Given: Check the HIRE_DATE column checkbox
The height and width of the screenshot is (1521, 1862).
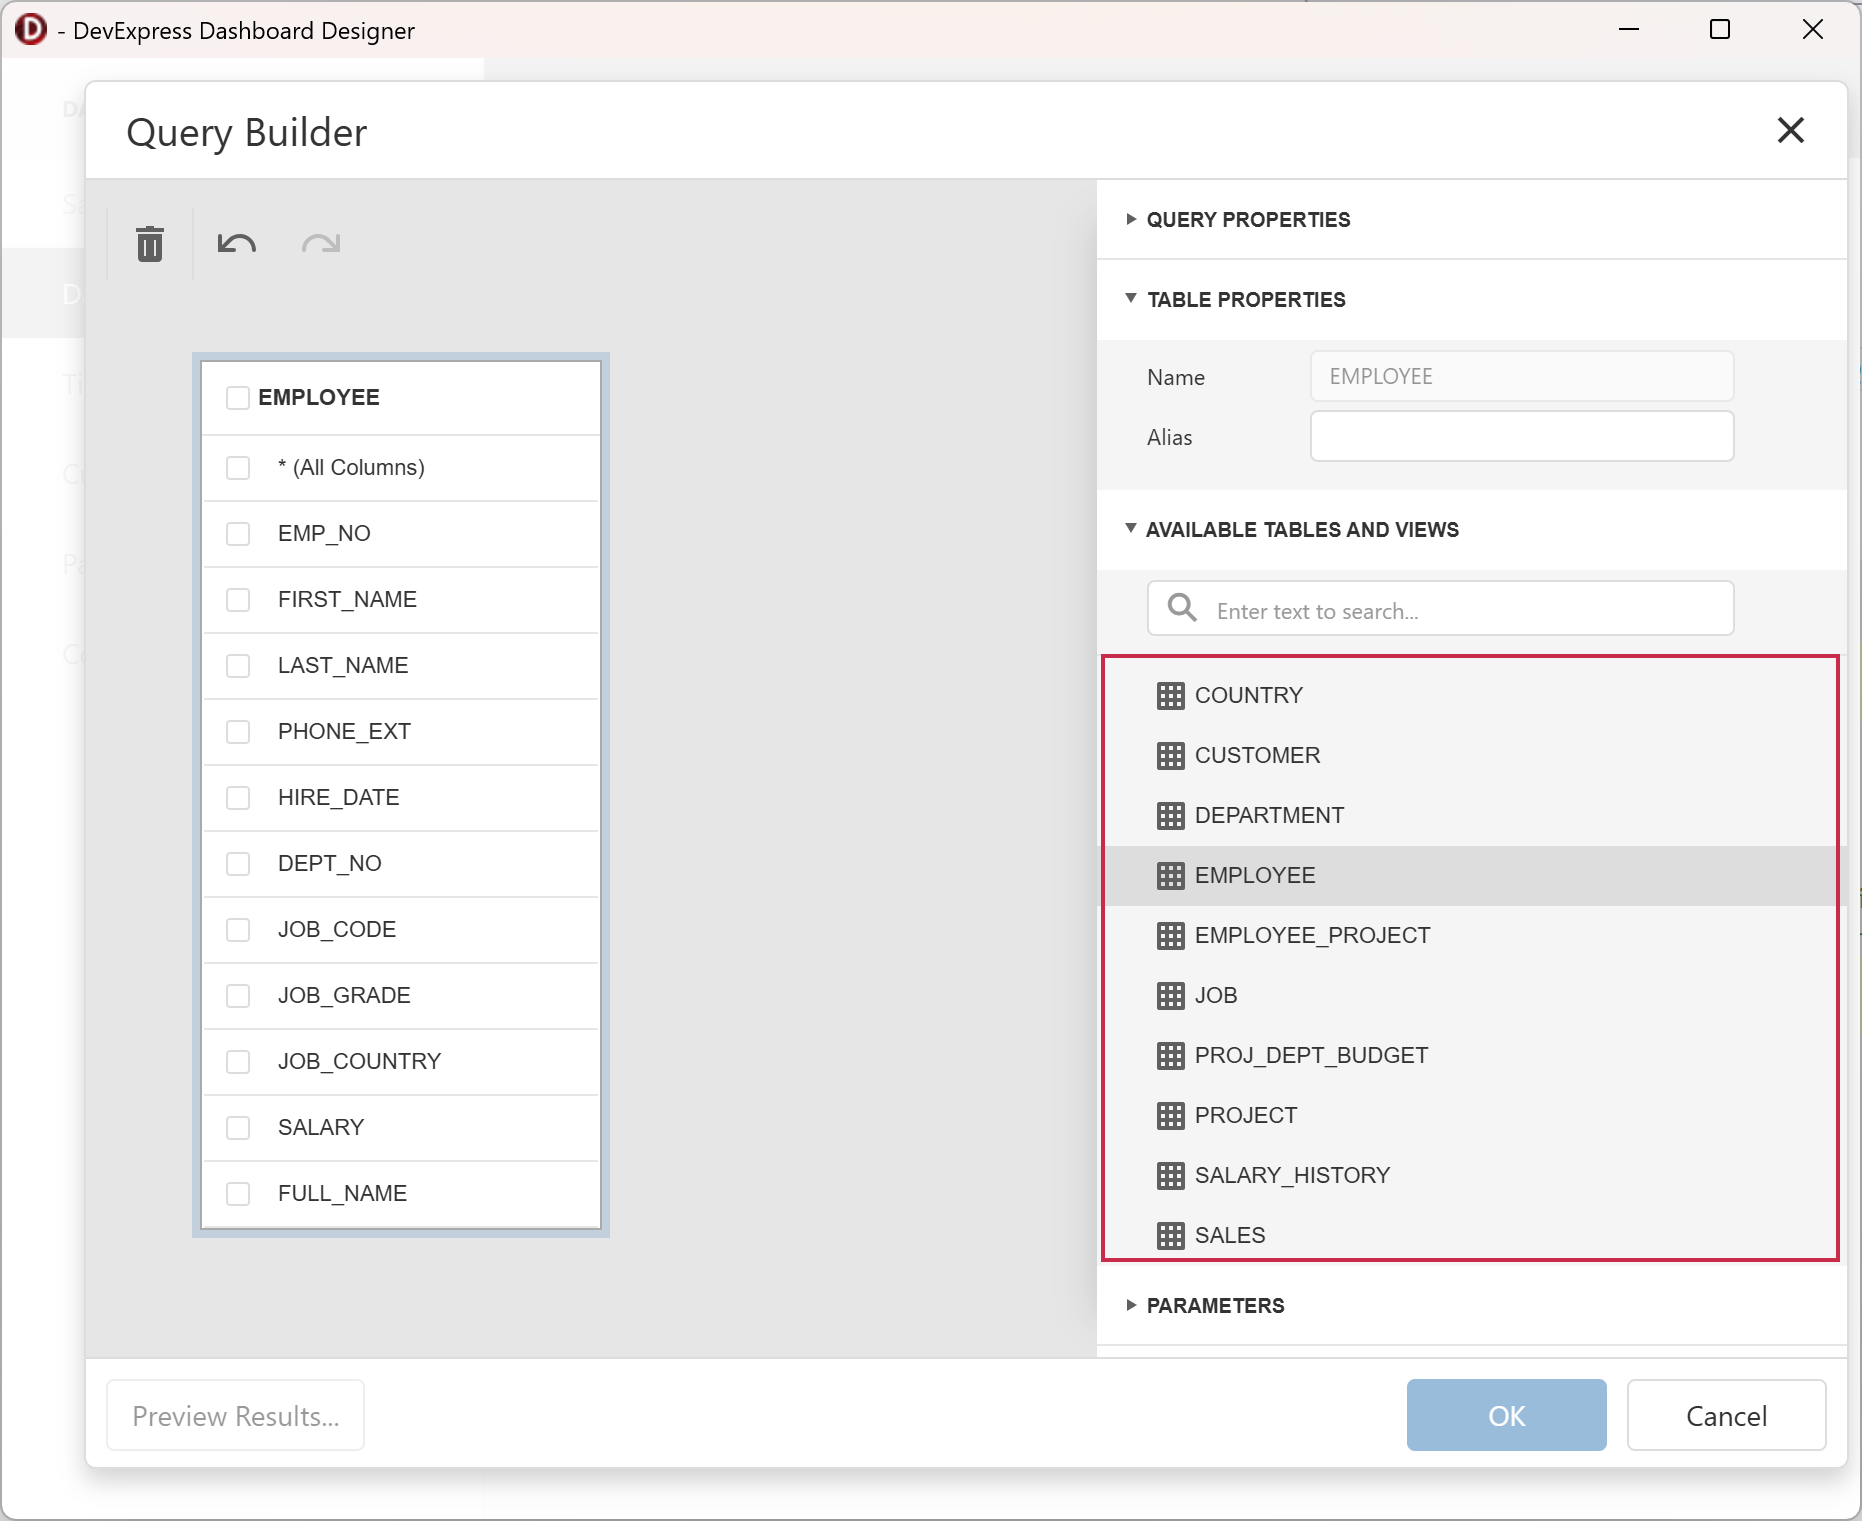Looking at the screenshot, I should pyautogui.click(x=238, y=798).
